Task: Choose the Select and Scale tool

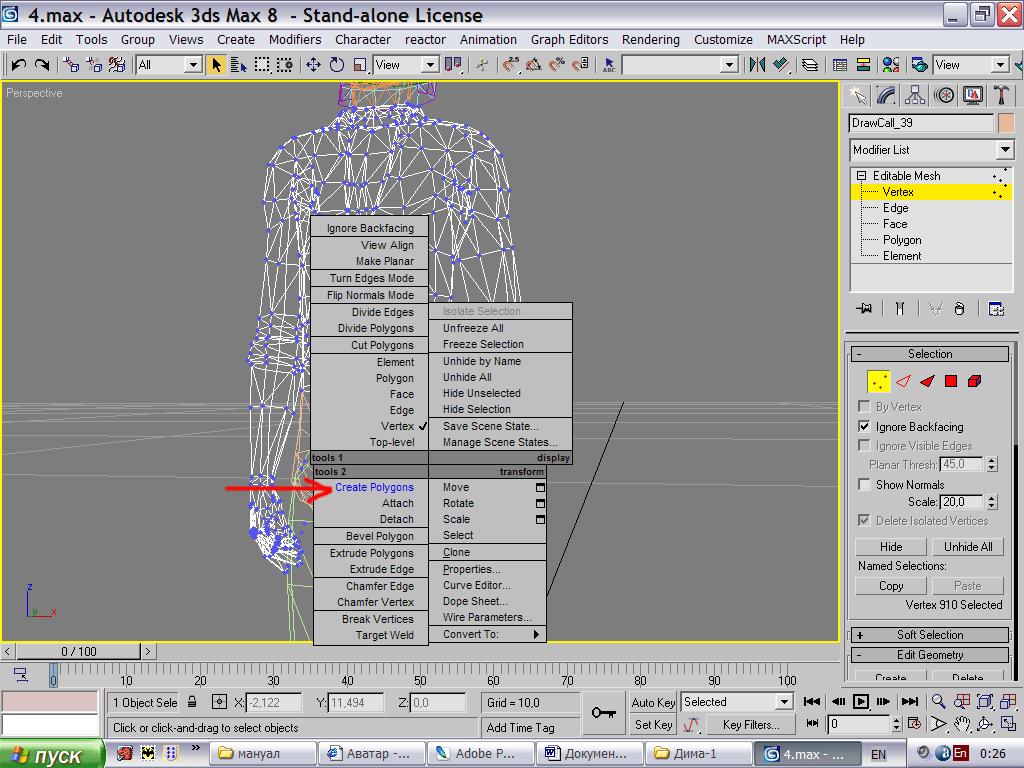Action: point(360,65)
